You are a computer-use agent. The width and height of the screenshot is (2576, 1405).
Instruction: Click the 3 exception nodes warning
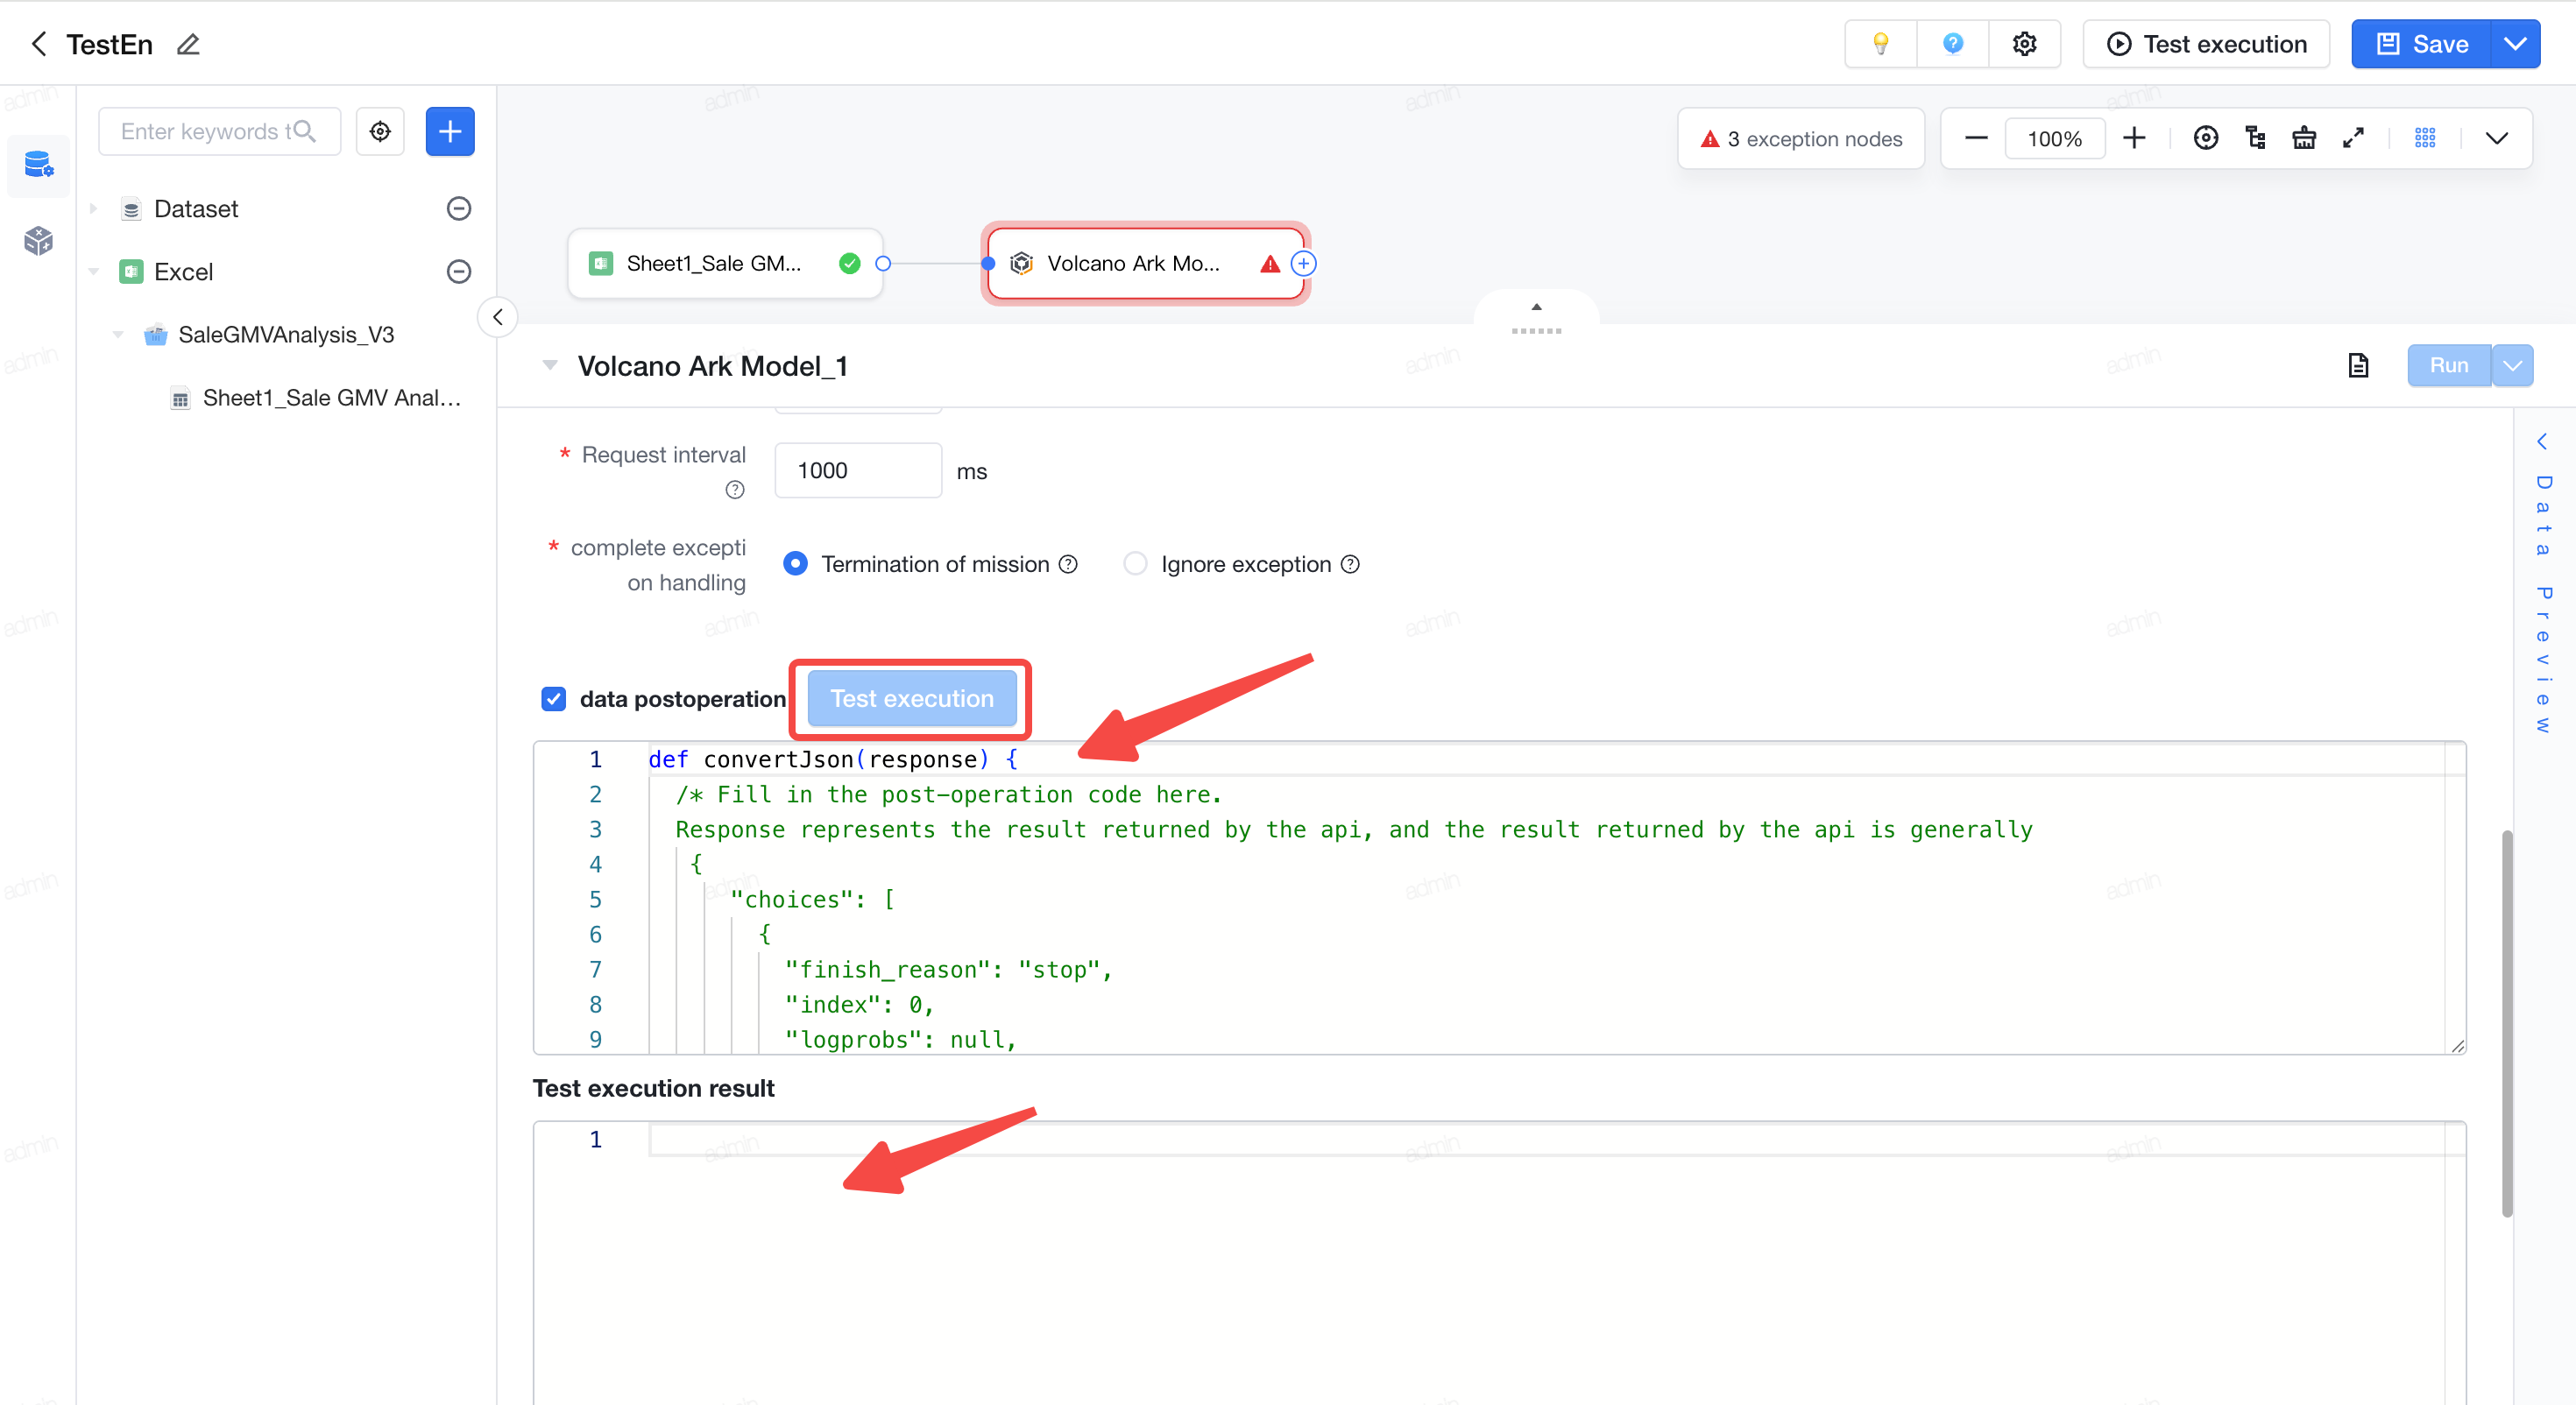click(x=1801, y=139)
